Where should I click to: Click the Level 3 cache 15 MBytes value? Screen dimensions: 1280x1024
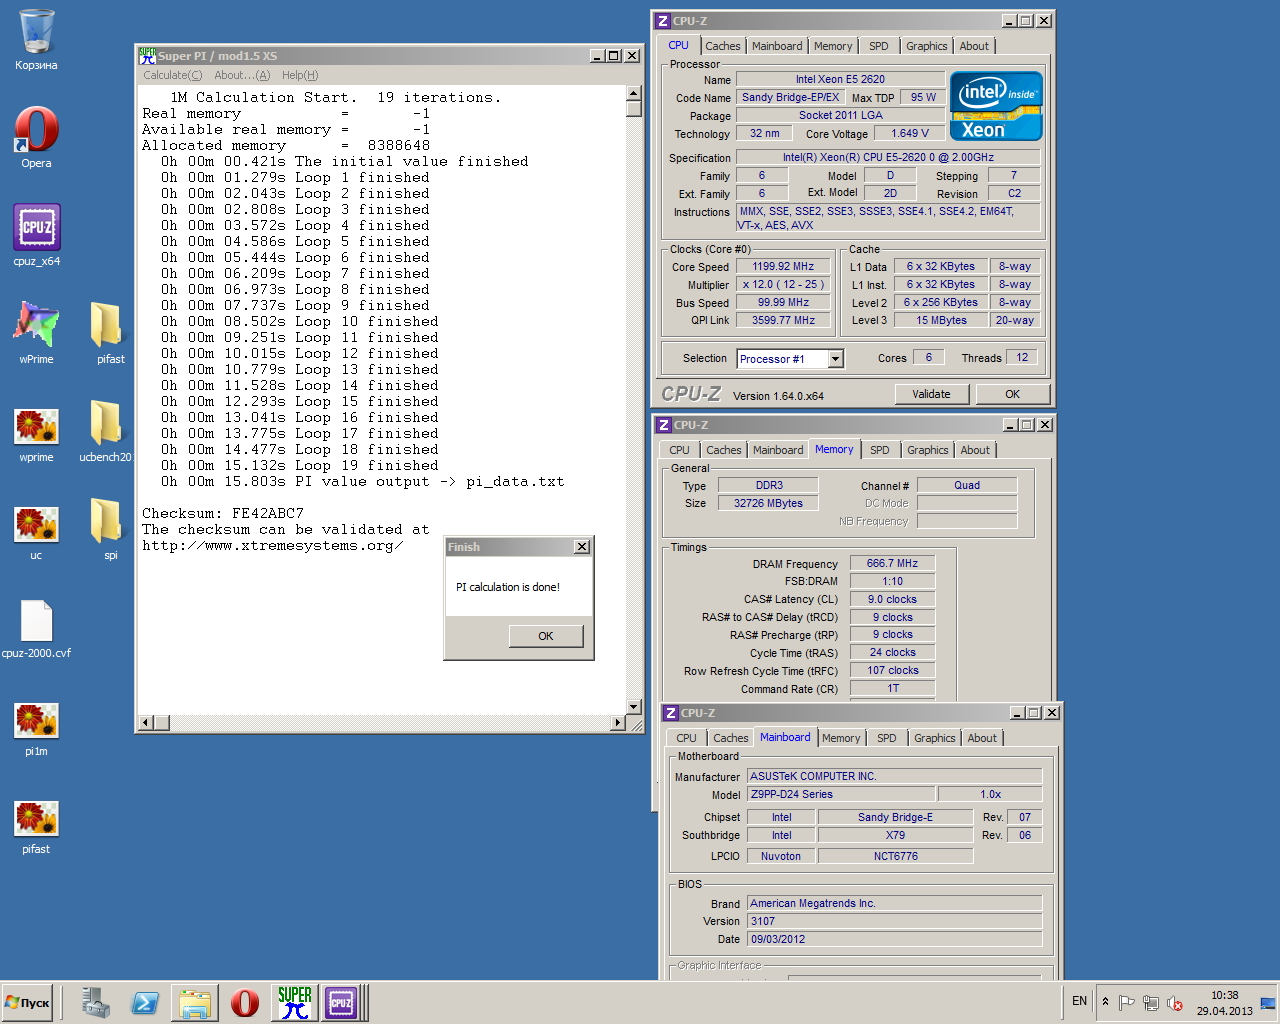click(941, 320)
